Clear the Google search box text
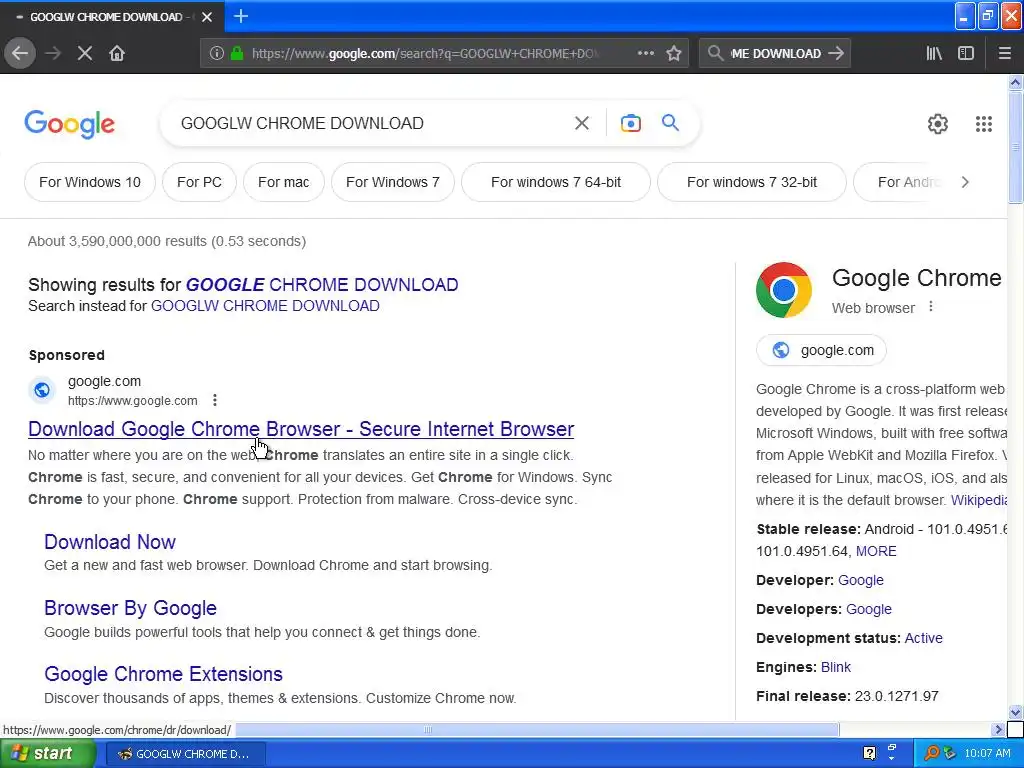Image resolution: width=1024 pixels, height=768 pixels. click(582, 123)
